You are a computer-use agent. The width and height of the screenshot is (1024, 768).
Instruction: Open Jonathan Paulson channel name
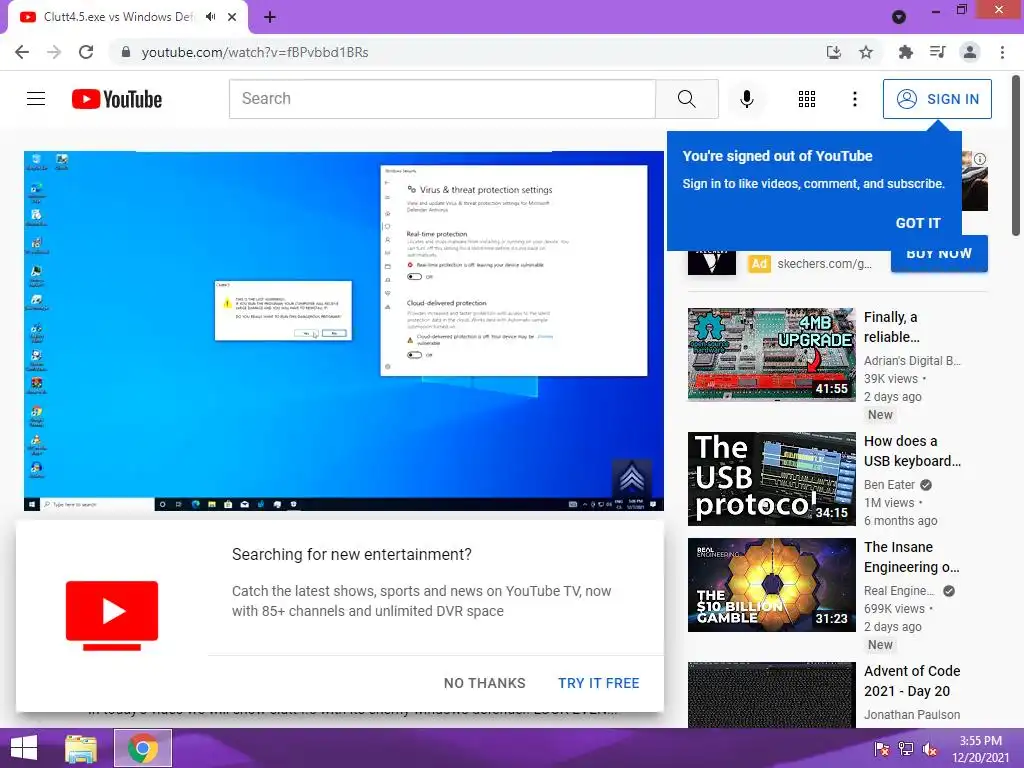tap(912, 714)
